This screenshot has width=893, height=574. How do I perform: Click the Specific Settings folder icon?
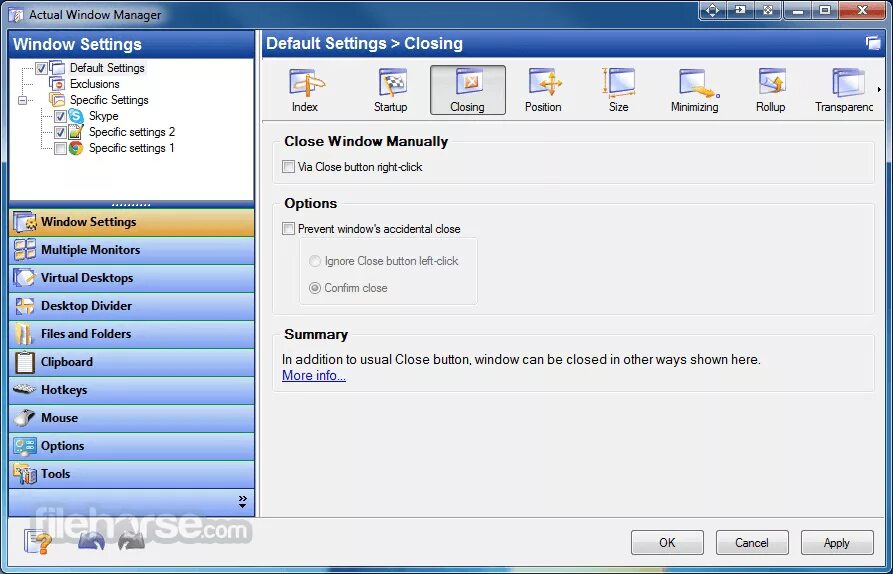click(x=57, y=100)
